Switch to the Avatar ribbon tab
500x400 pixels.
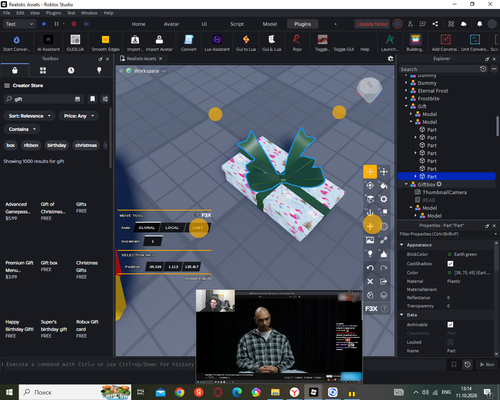171,24
